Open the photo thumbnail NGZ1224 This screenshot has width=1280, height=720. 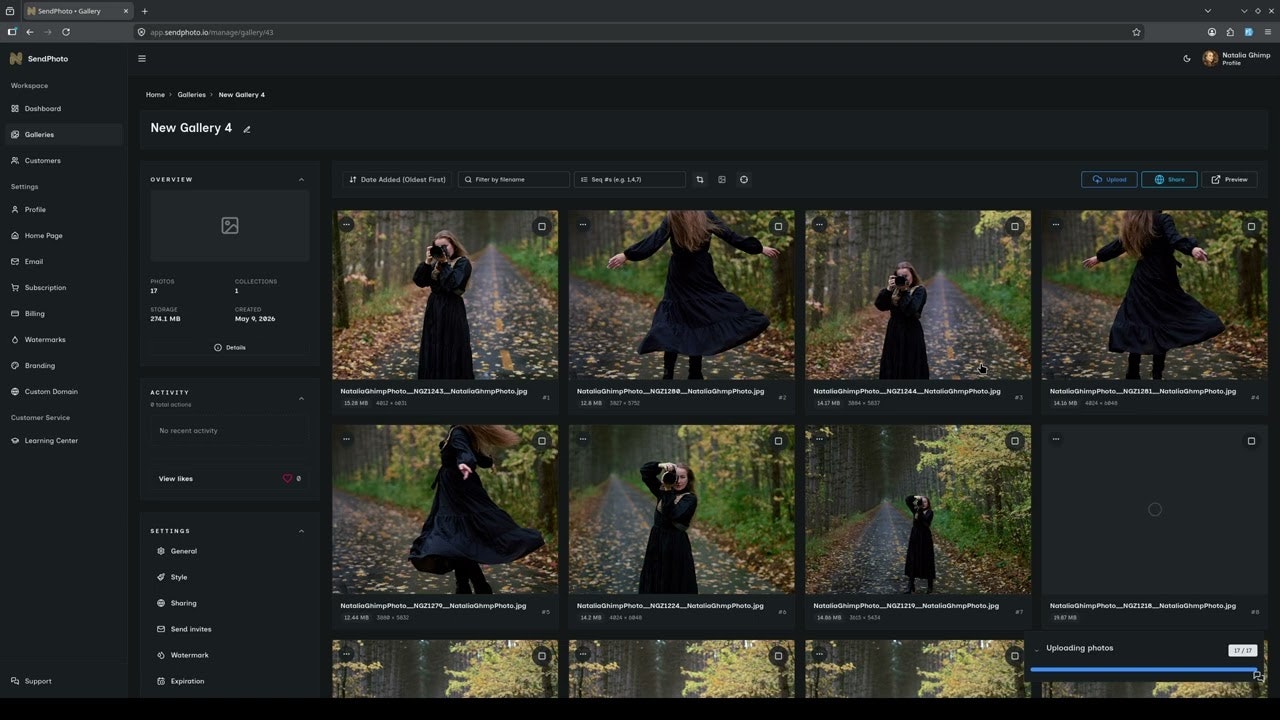tap(682, 509)
